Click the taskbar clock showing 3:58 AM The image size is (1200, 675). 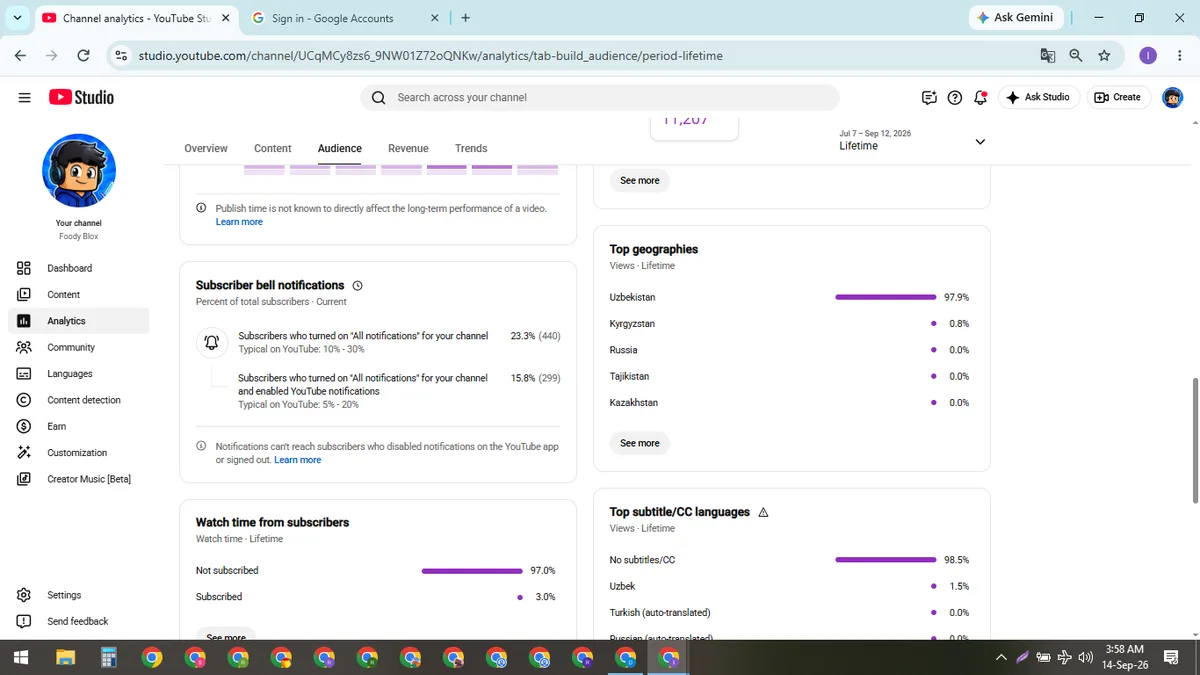click(1125, 657)
